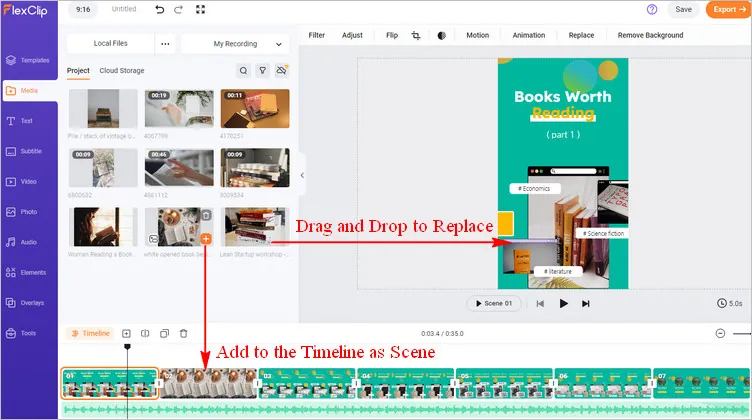Open the Filter menu
The image size is (752, 420).
(x=317, y=35)
